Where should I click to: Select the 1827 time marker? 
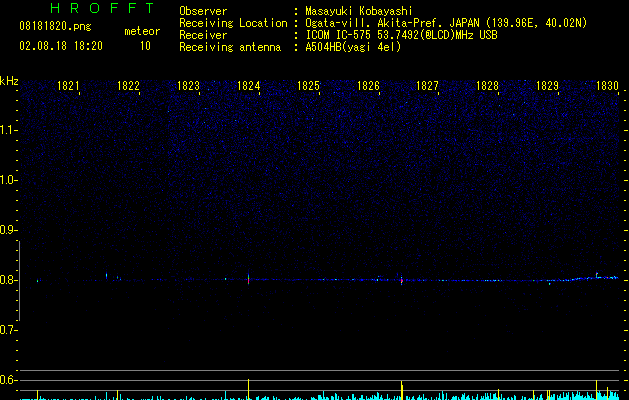[x=428, y=86]
